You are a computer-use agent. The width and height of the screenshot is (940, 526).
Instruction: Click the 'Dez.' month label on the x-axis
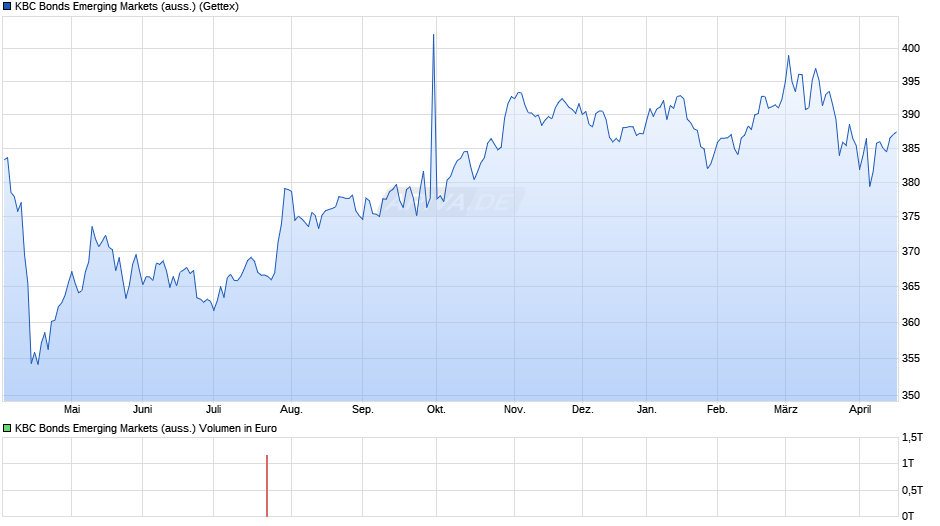click(x=583, y=409)
